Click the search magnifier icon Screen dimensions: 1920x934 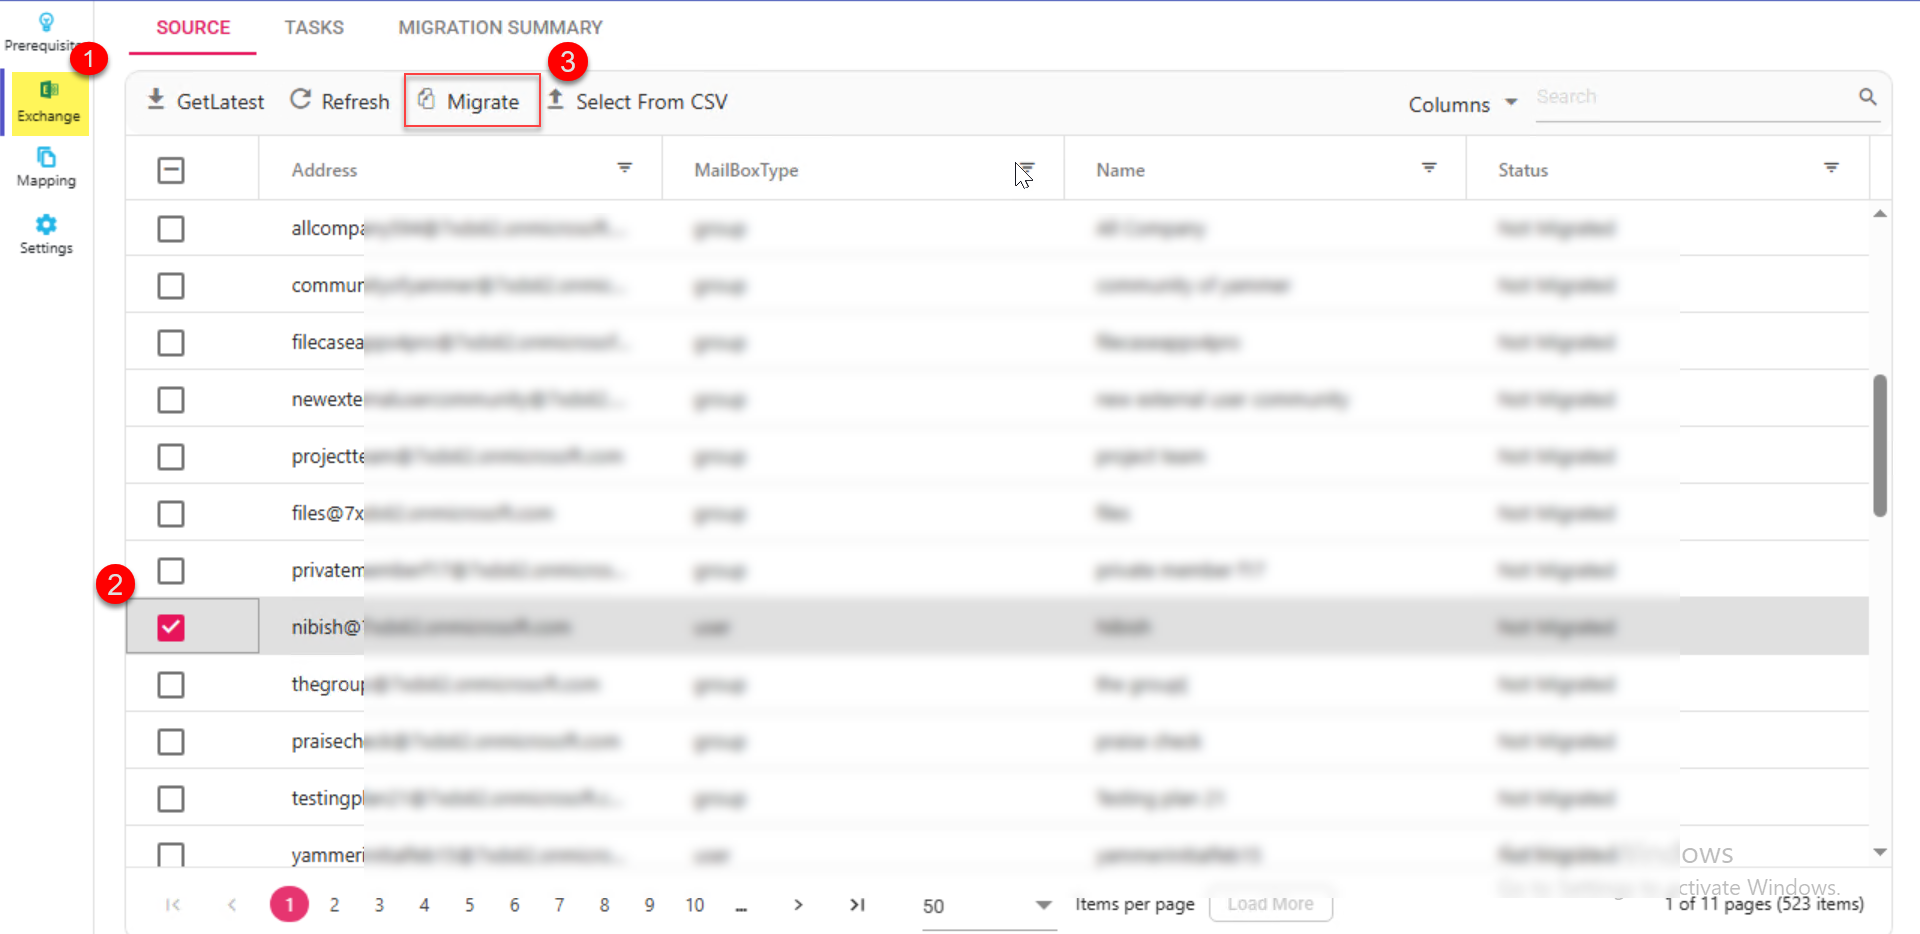coord(1867,97)
